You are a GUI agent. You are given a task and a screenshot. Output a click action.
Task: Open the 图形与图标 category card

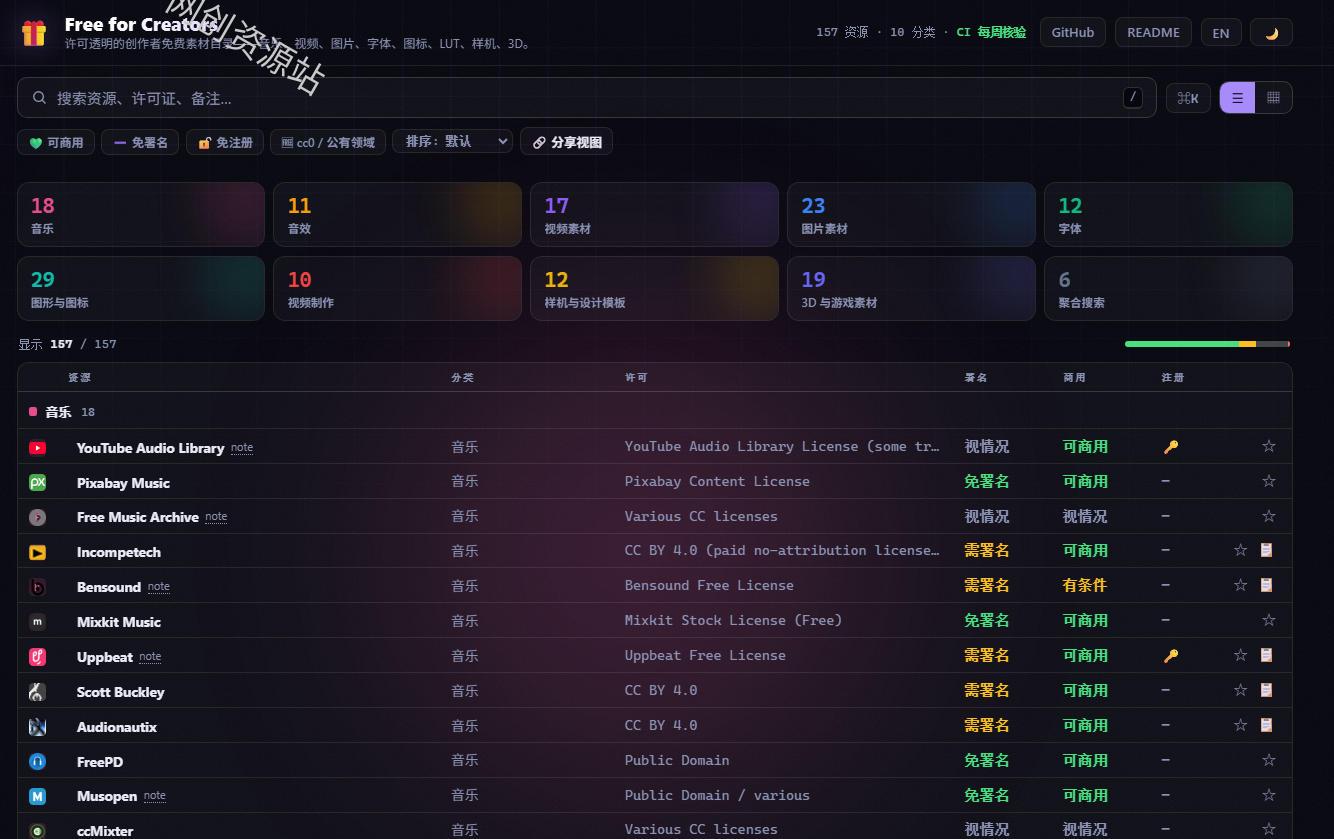click(141, 288)
